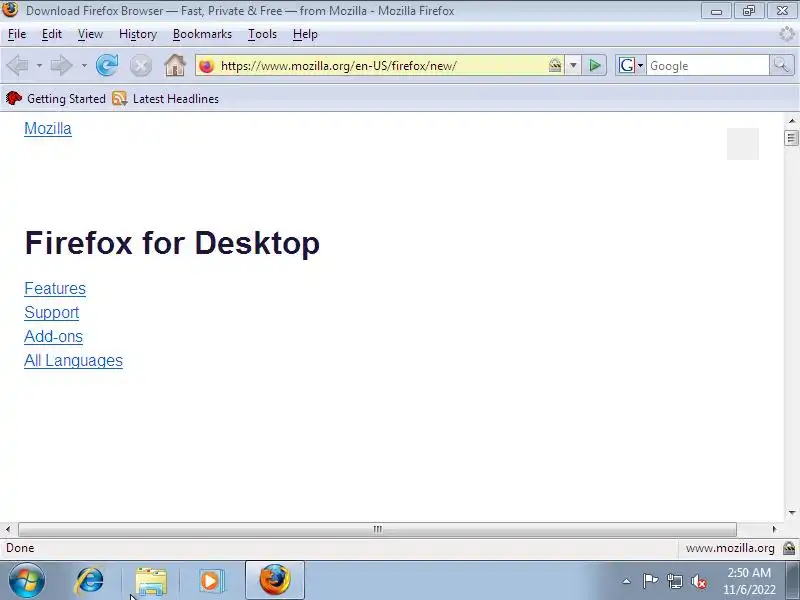The width and height of the screenshot is (800, 600).
Task: Open Windows Explorer from taskbar
Action: click(151, 581)
